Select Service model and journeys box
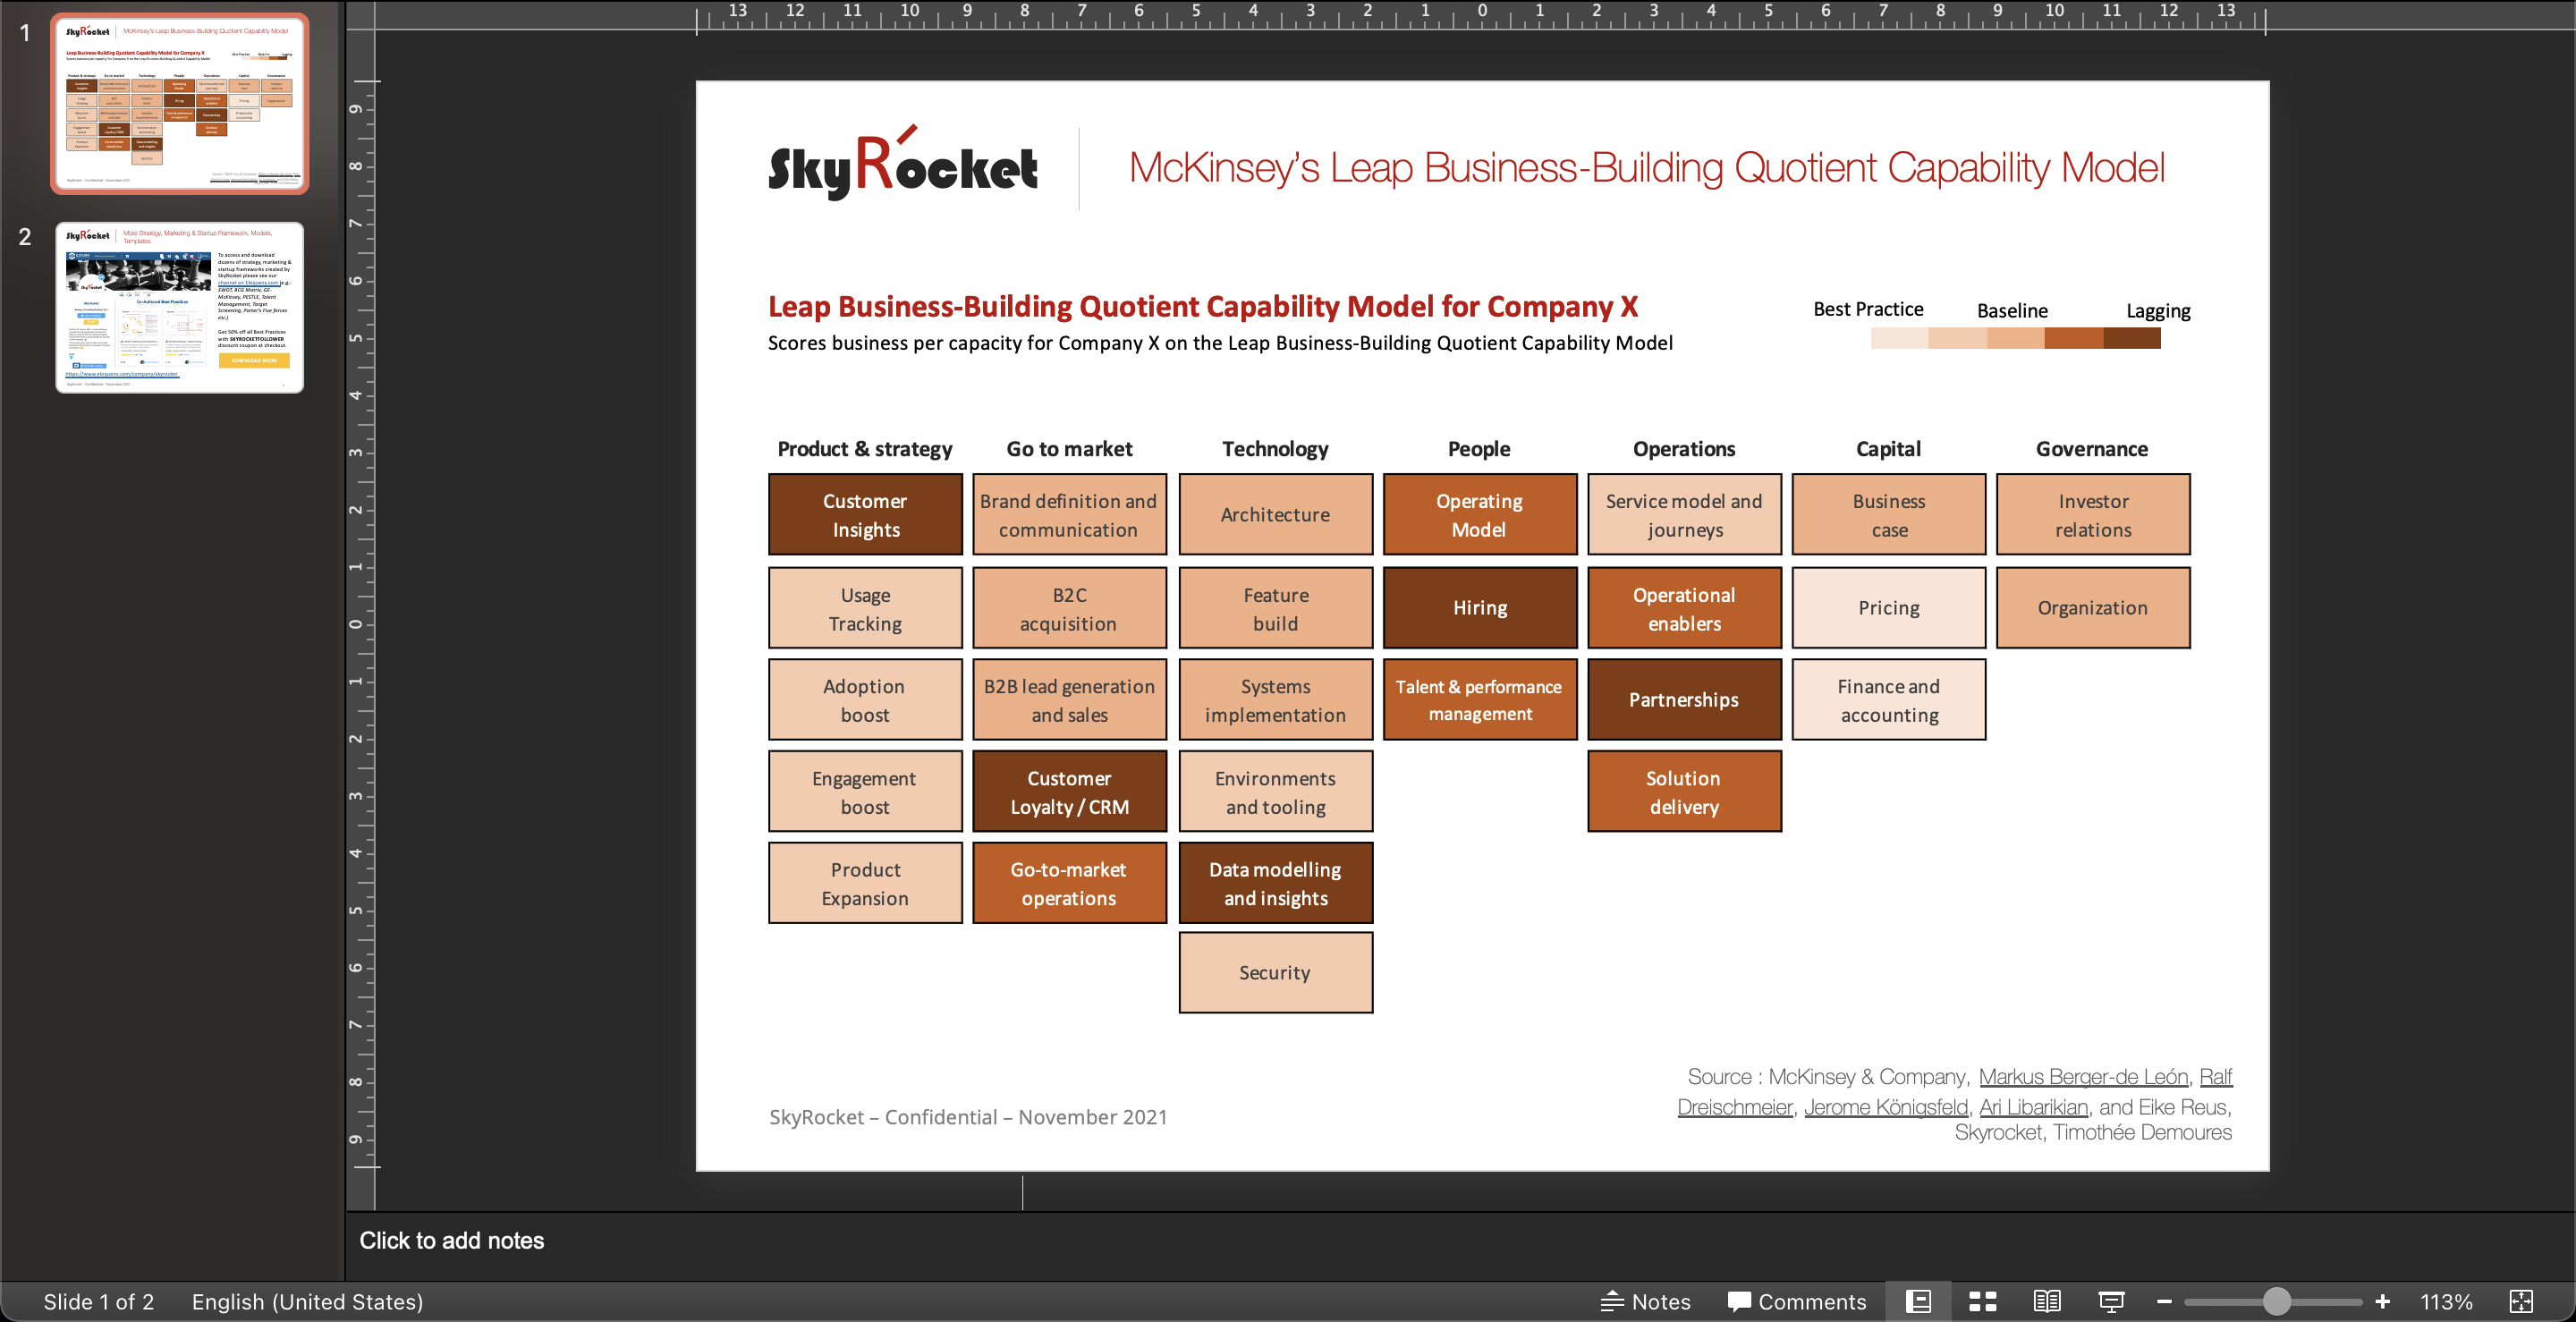The image size is (2576, 1322). (x=1684, y=514)
